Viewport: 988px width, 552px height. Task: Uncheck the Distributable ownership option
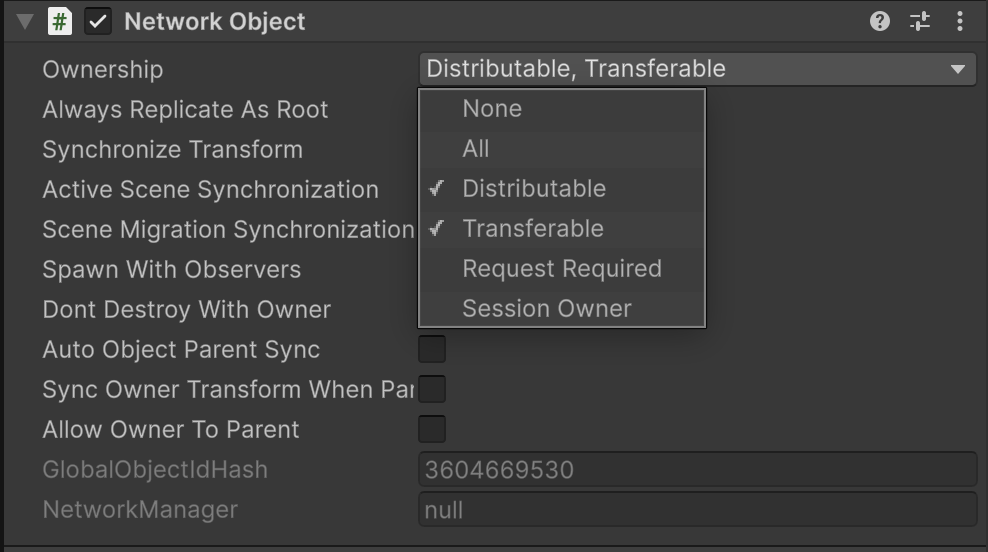pos(534,189)
